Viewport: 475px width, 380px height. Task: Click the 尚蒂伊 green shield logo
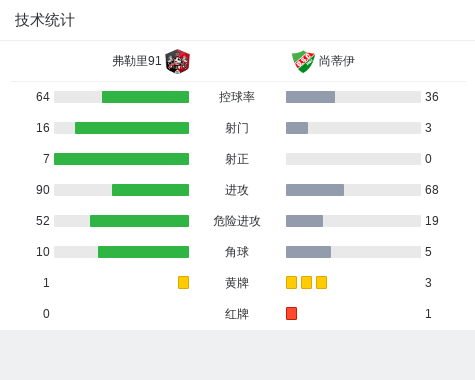(303, 61)
